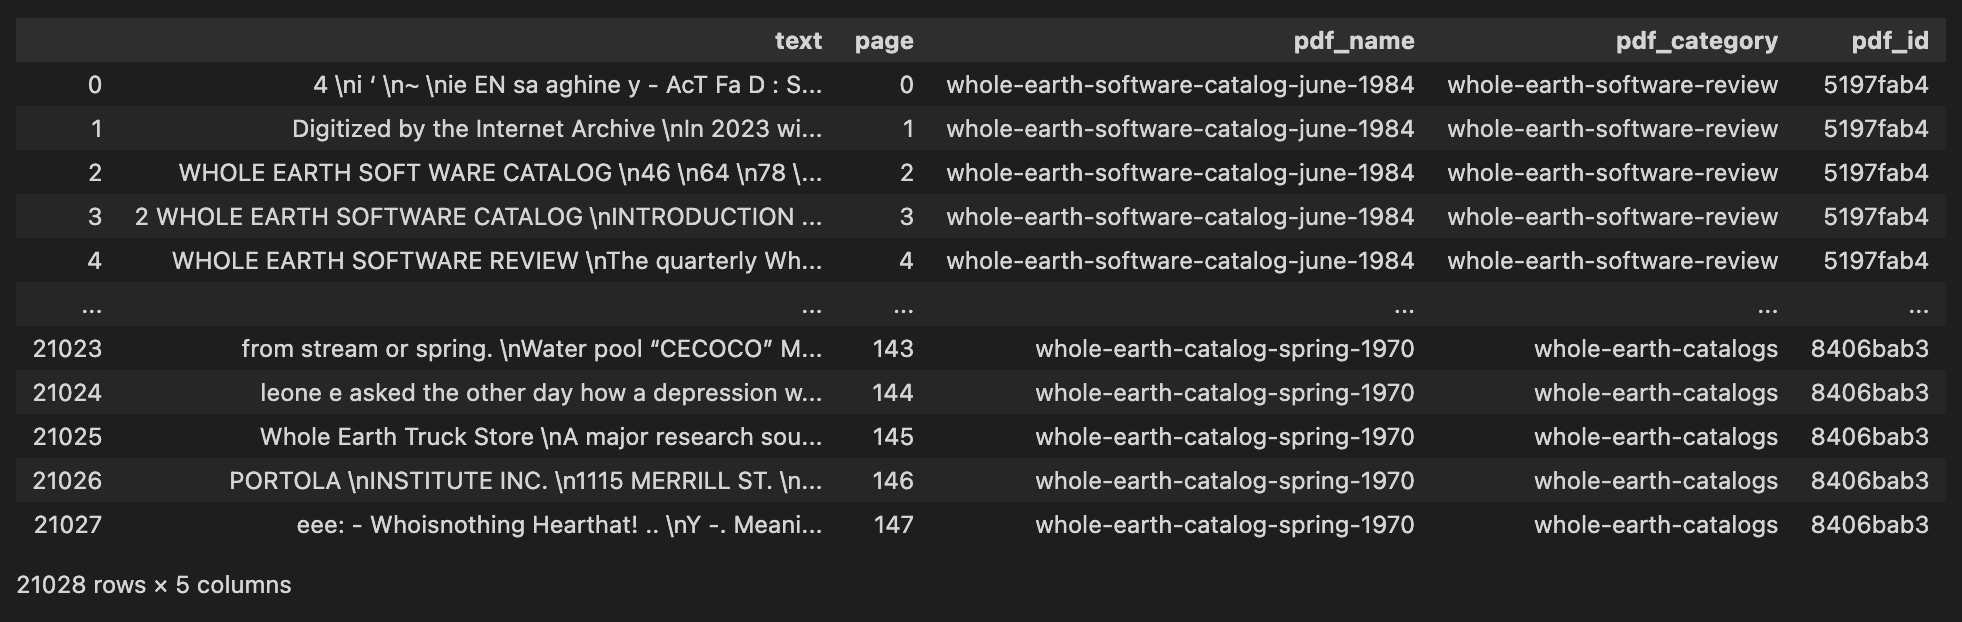
Task: Click the pdf_id cell in row 21024
Action: click(1869, 393)
